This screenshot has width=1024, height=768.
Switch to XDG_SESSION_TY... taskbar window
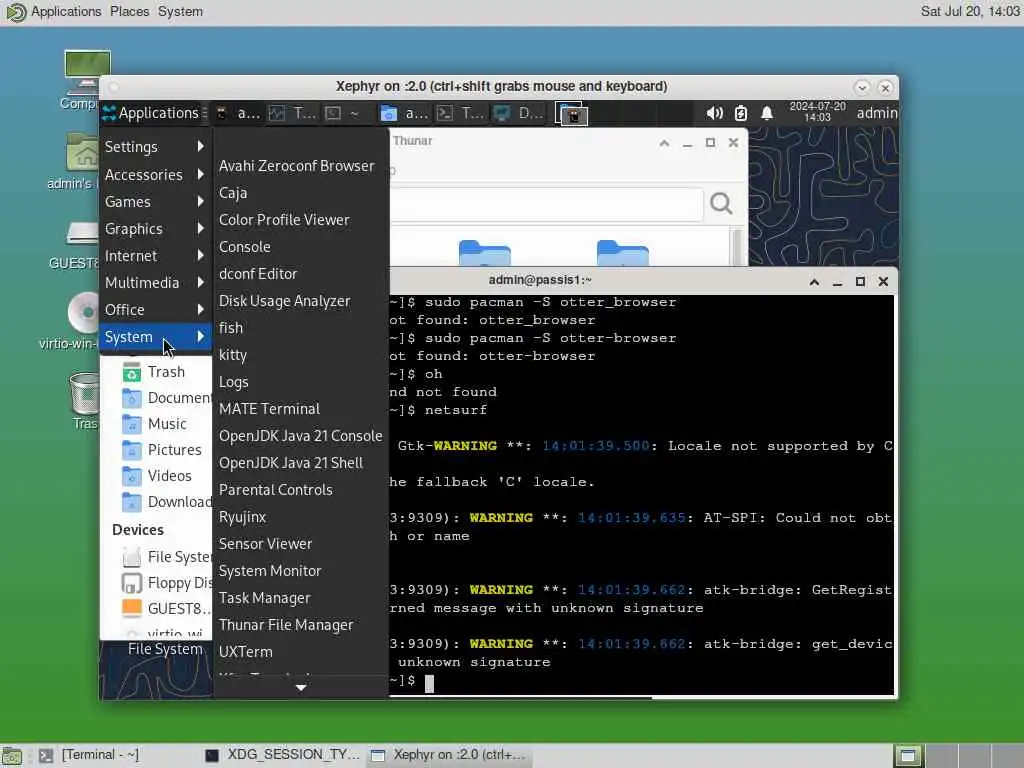[282, 755]
